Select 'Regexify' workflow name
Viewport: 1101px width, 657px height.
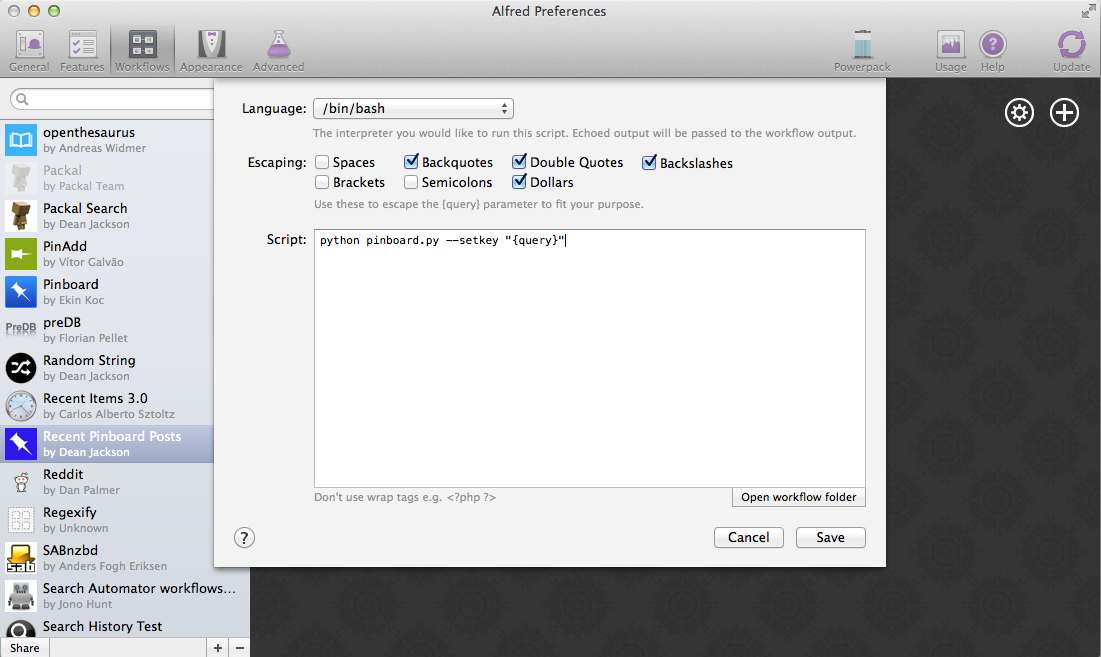click(70, 512)
